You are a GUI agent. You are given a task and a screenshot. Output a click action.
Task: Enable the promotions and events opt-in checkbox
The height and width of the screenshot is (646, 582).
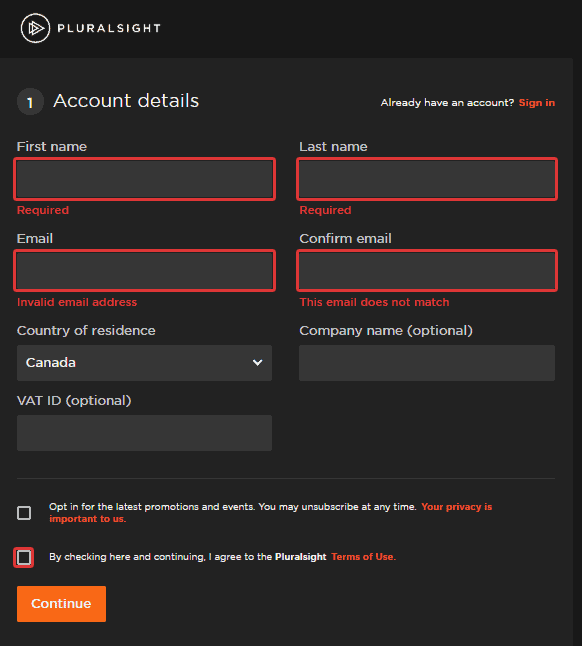[24, 513]
